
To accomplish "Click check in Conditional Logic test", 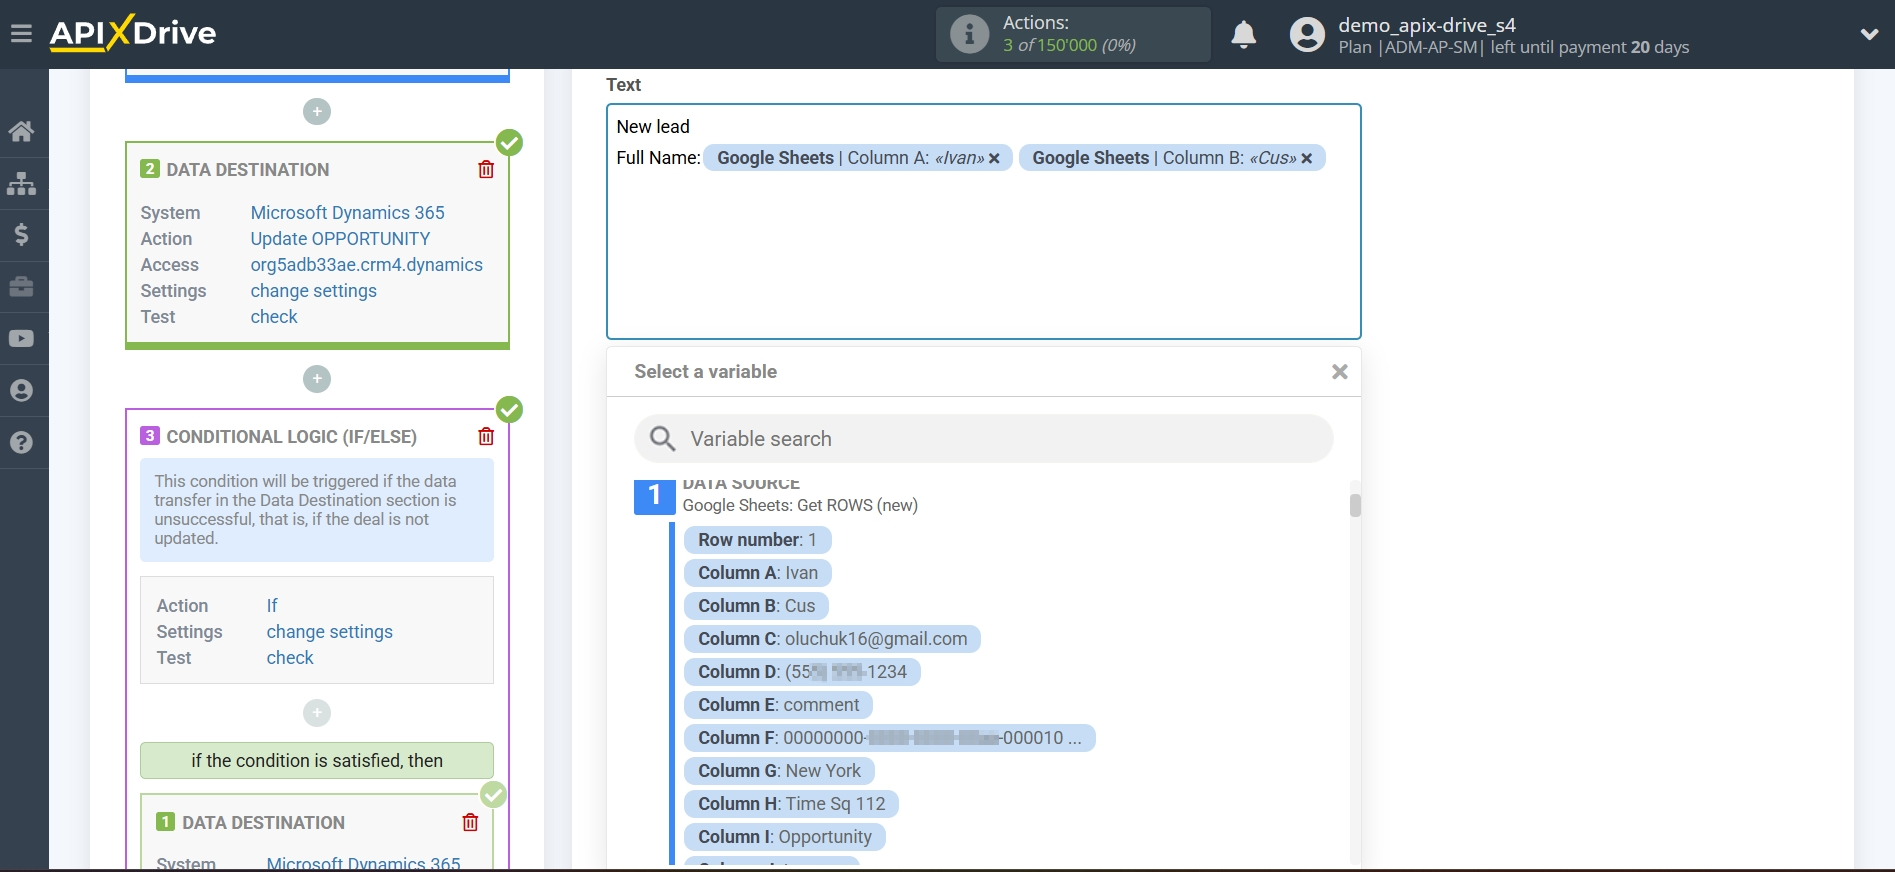I will click(290, 658).
